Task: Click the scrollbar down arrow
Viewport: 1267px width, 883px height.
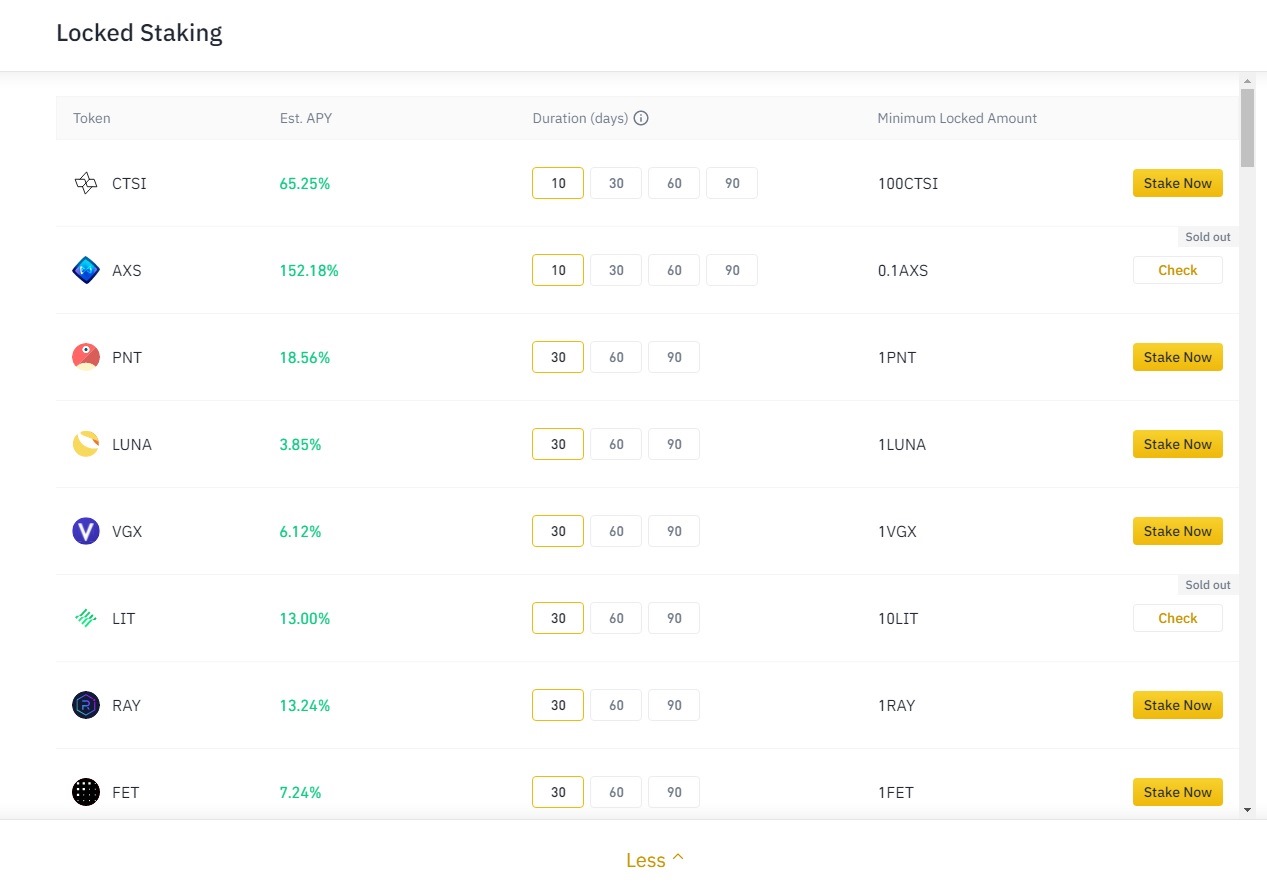Action: (x=1247, y=809)
